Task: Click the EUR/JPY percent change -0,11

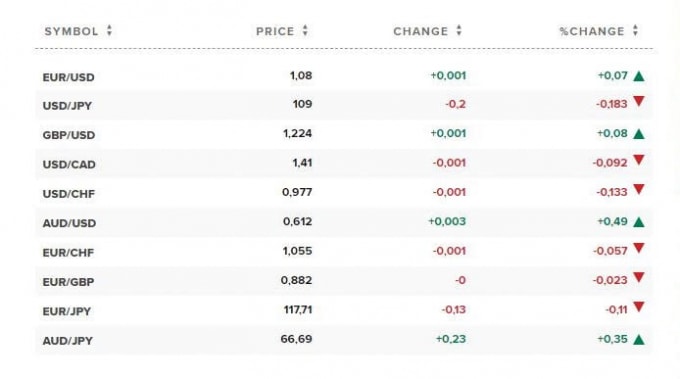Action: (x=616, y=310)
